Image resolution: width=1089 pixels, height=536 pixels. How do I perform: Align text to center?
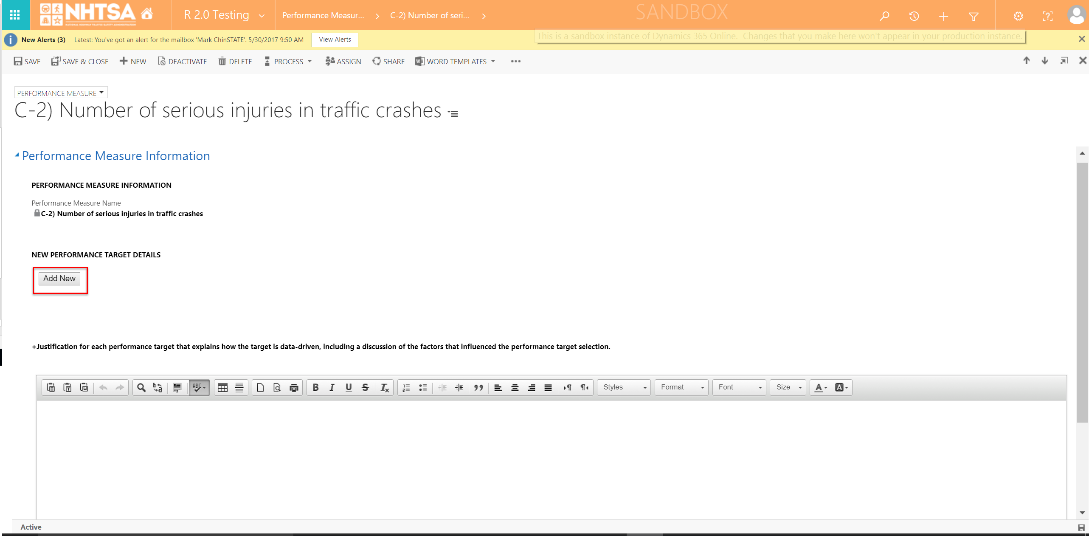[515, 387]
